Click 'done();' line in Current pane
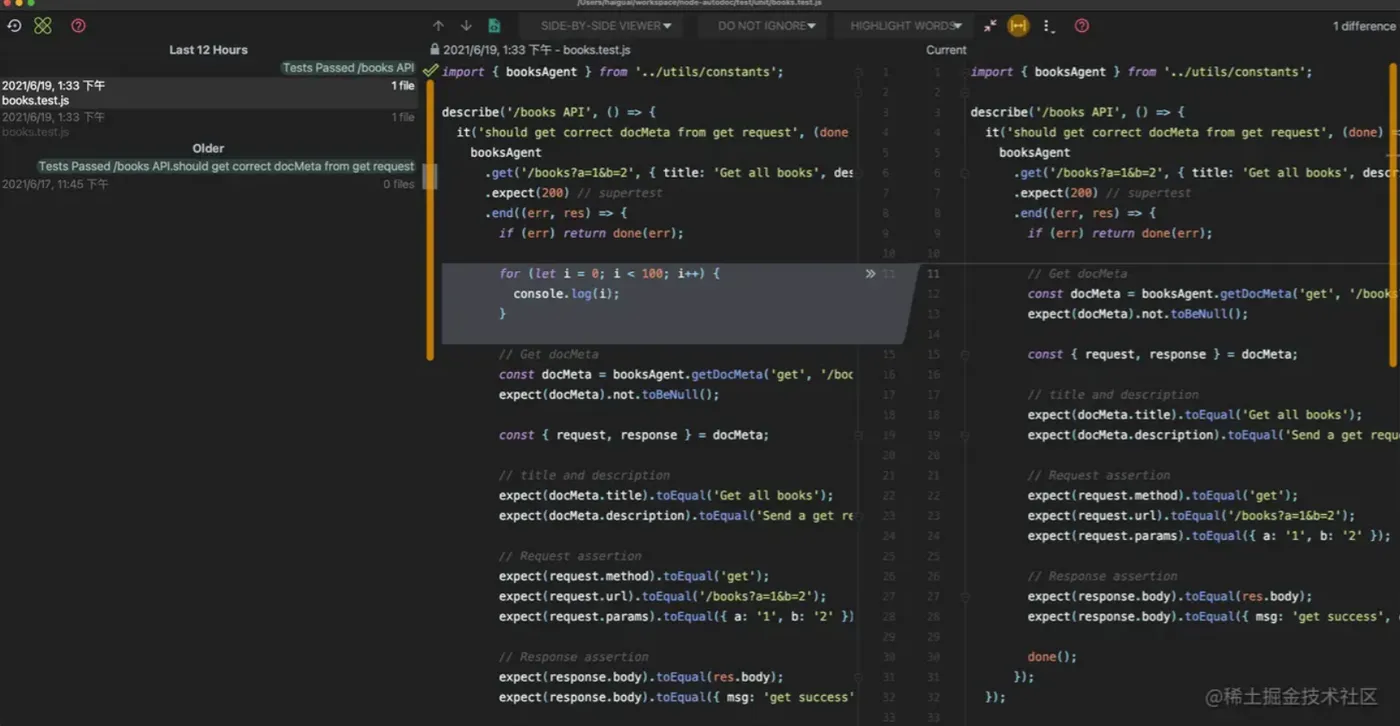 [1052, 657]
